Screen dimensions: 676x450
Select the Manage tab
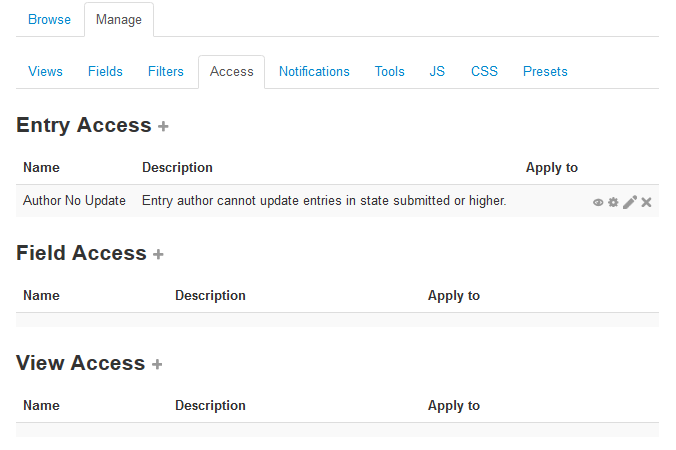(118, 19)
